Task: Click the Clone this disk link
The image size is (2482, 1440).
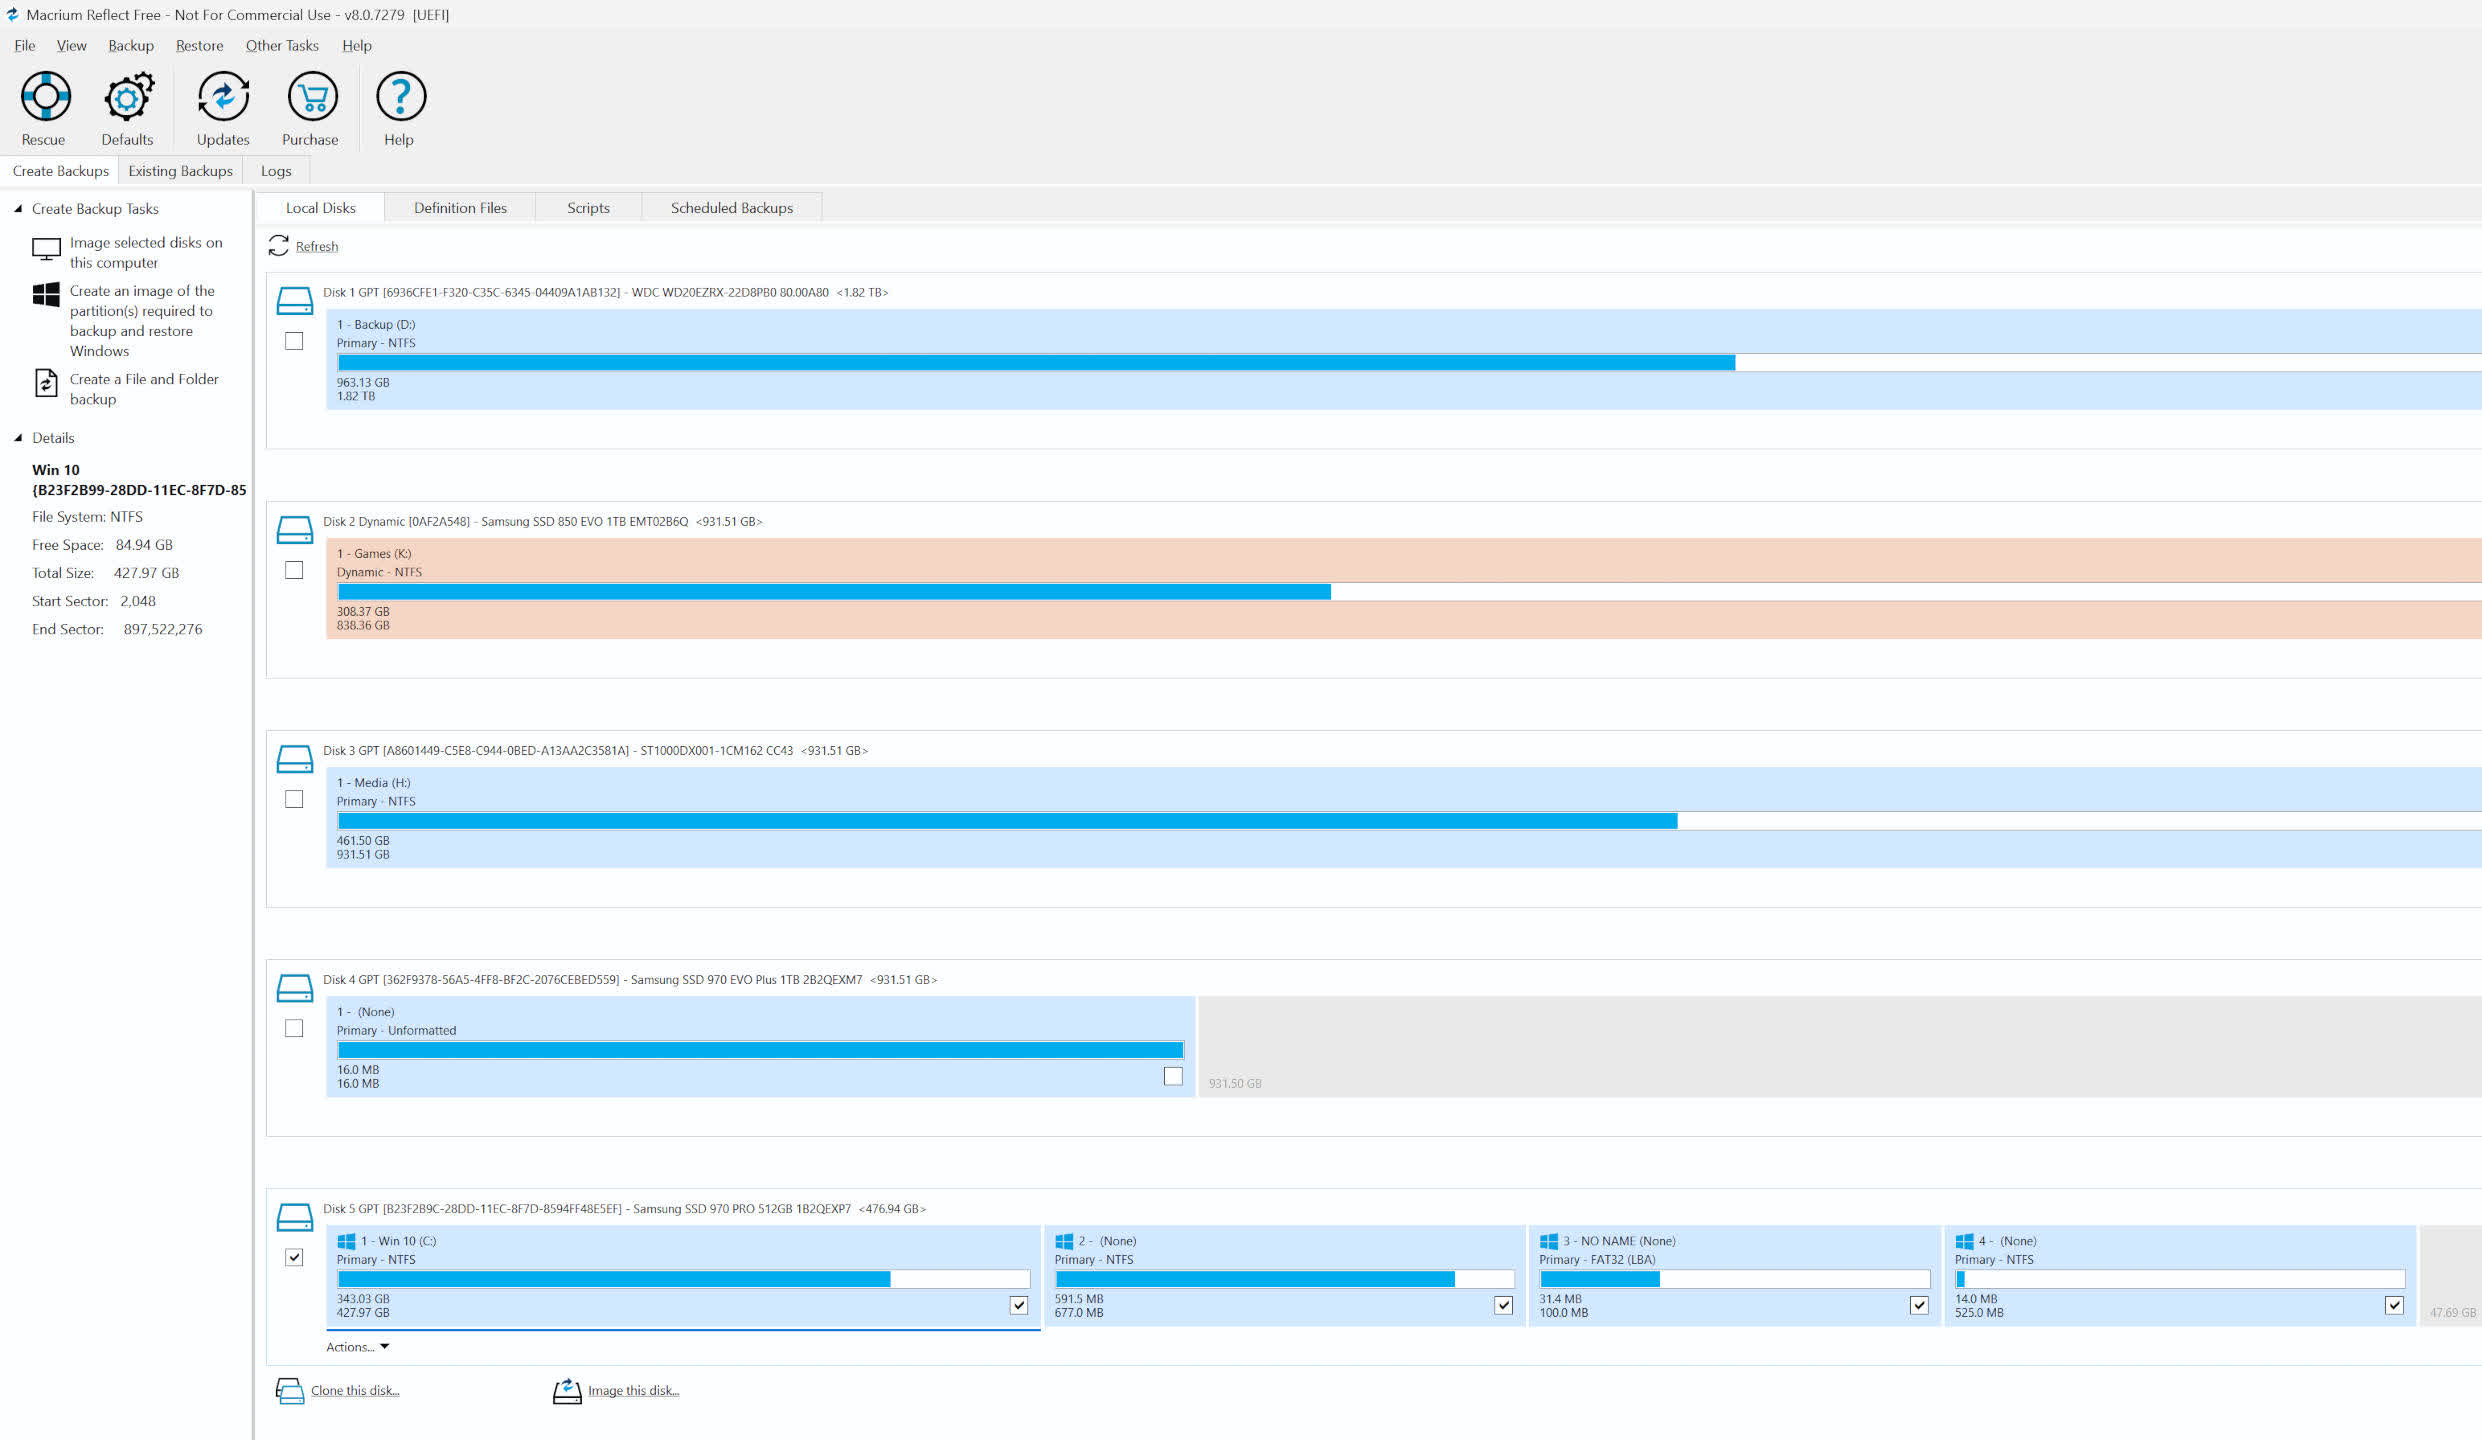Action: (355, 1391)
